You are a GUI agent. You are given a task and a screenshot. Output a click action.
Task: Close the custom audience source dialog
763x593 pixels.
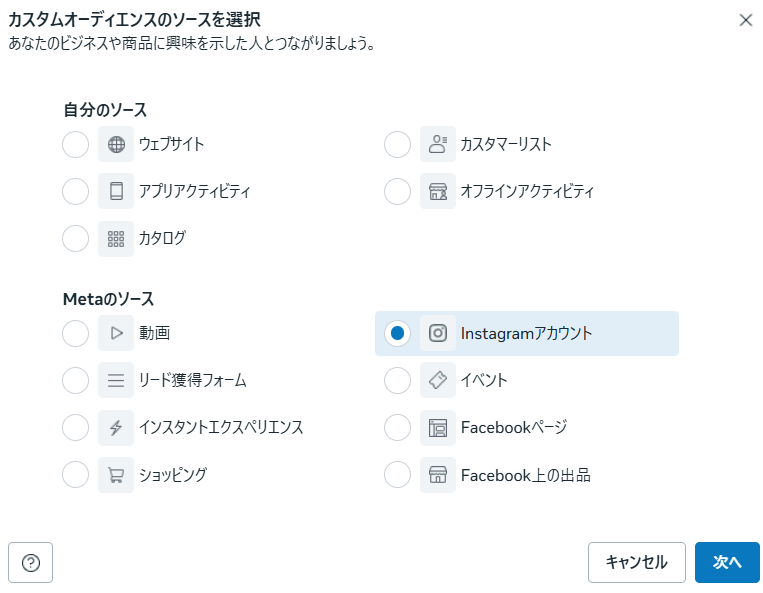745,20
